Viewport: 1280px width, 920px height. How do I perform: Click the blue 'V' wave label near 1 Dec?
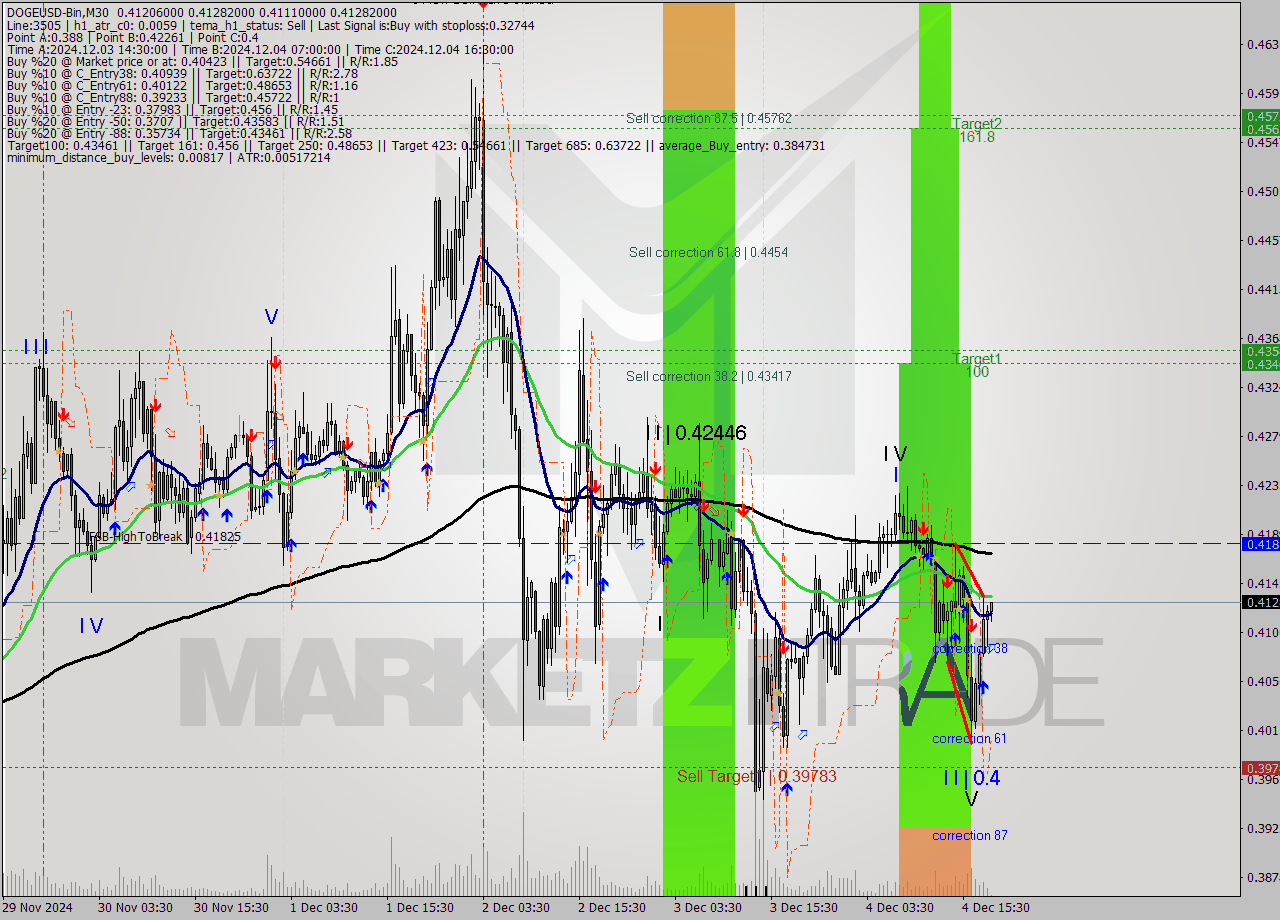(x=271, y=317)
